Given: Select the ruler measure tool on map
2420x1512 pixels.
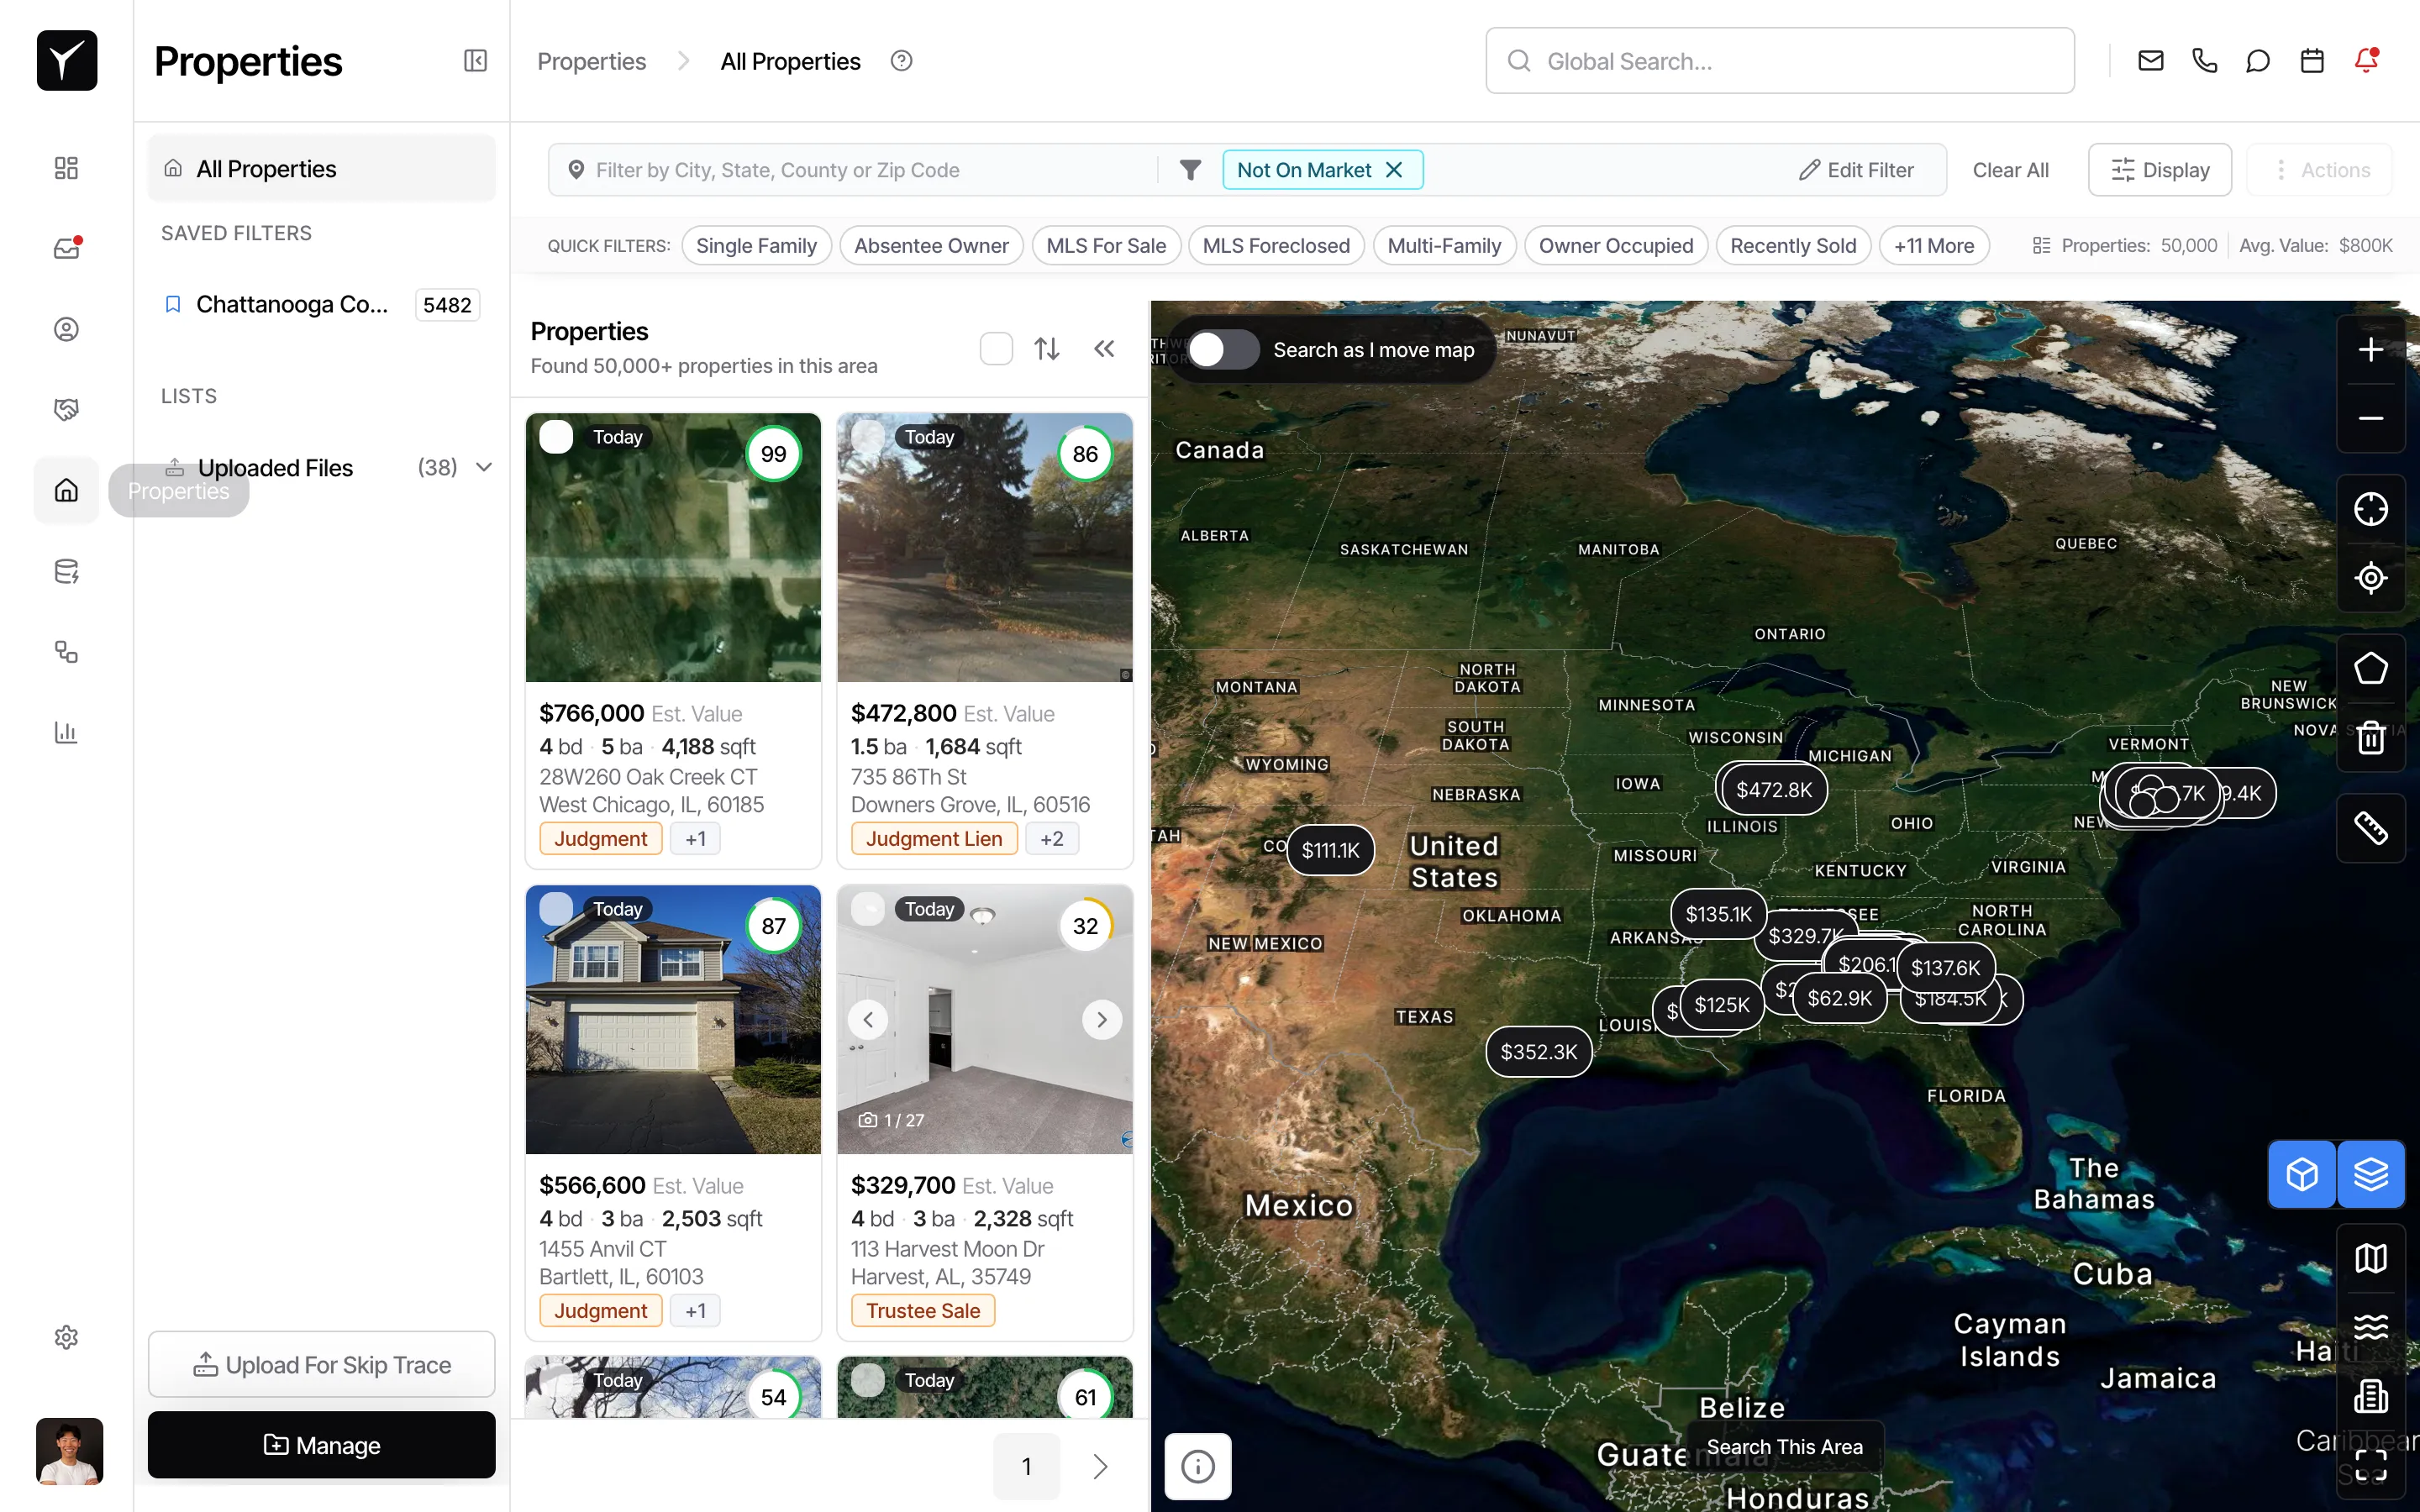Looking at the screenshot, I should point(2370,828).
